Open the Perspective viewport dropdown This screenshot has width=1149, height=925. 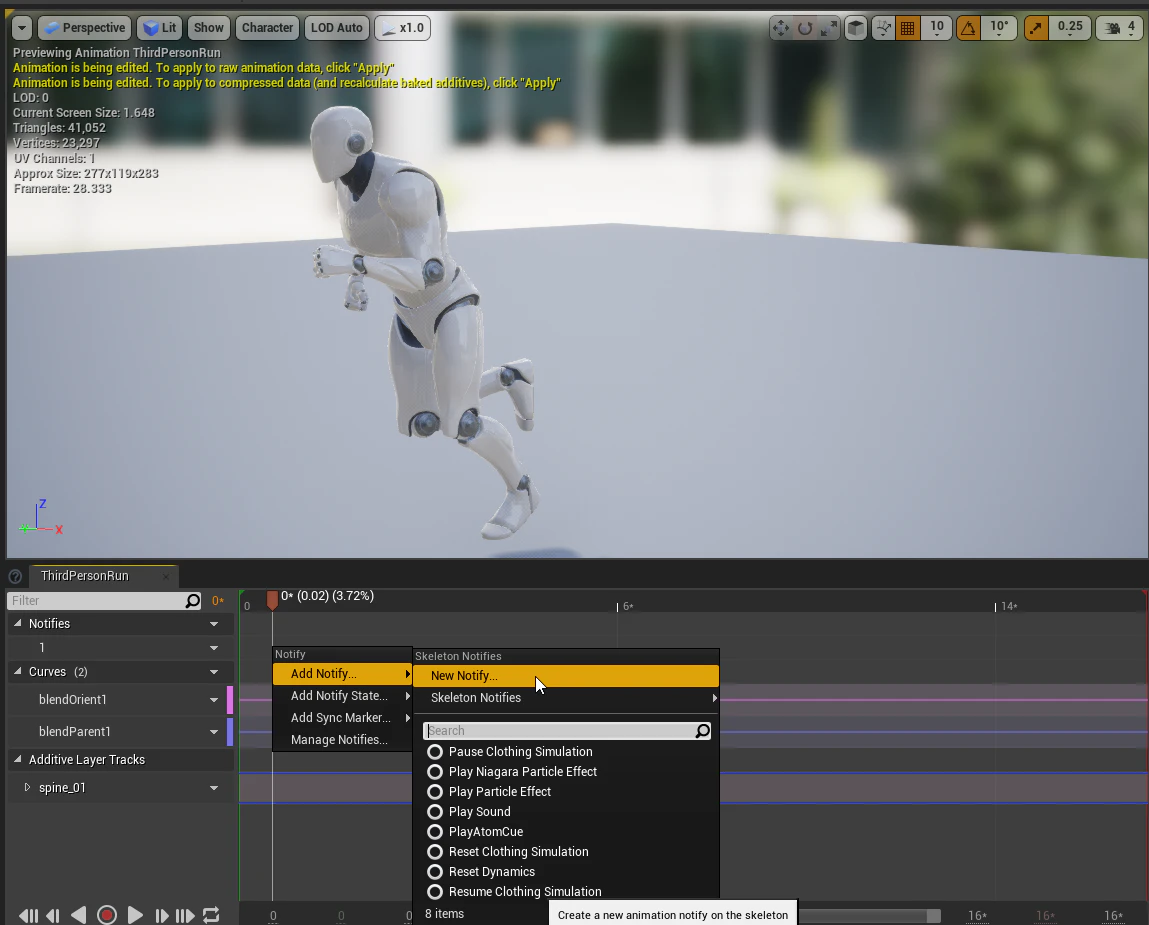click(x=84, y=28)
